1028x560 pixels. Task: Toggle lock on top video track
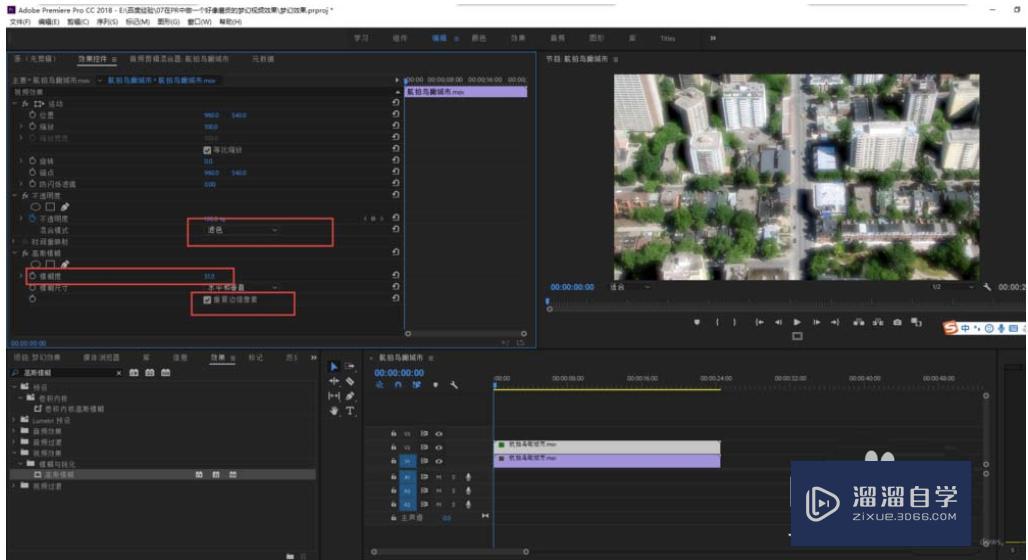click(x=393, y=433)
